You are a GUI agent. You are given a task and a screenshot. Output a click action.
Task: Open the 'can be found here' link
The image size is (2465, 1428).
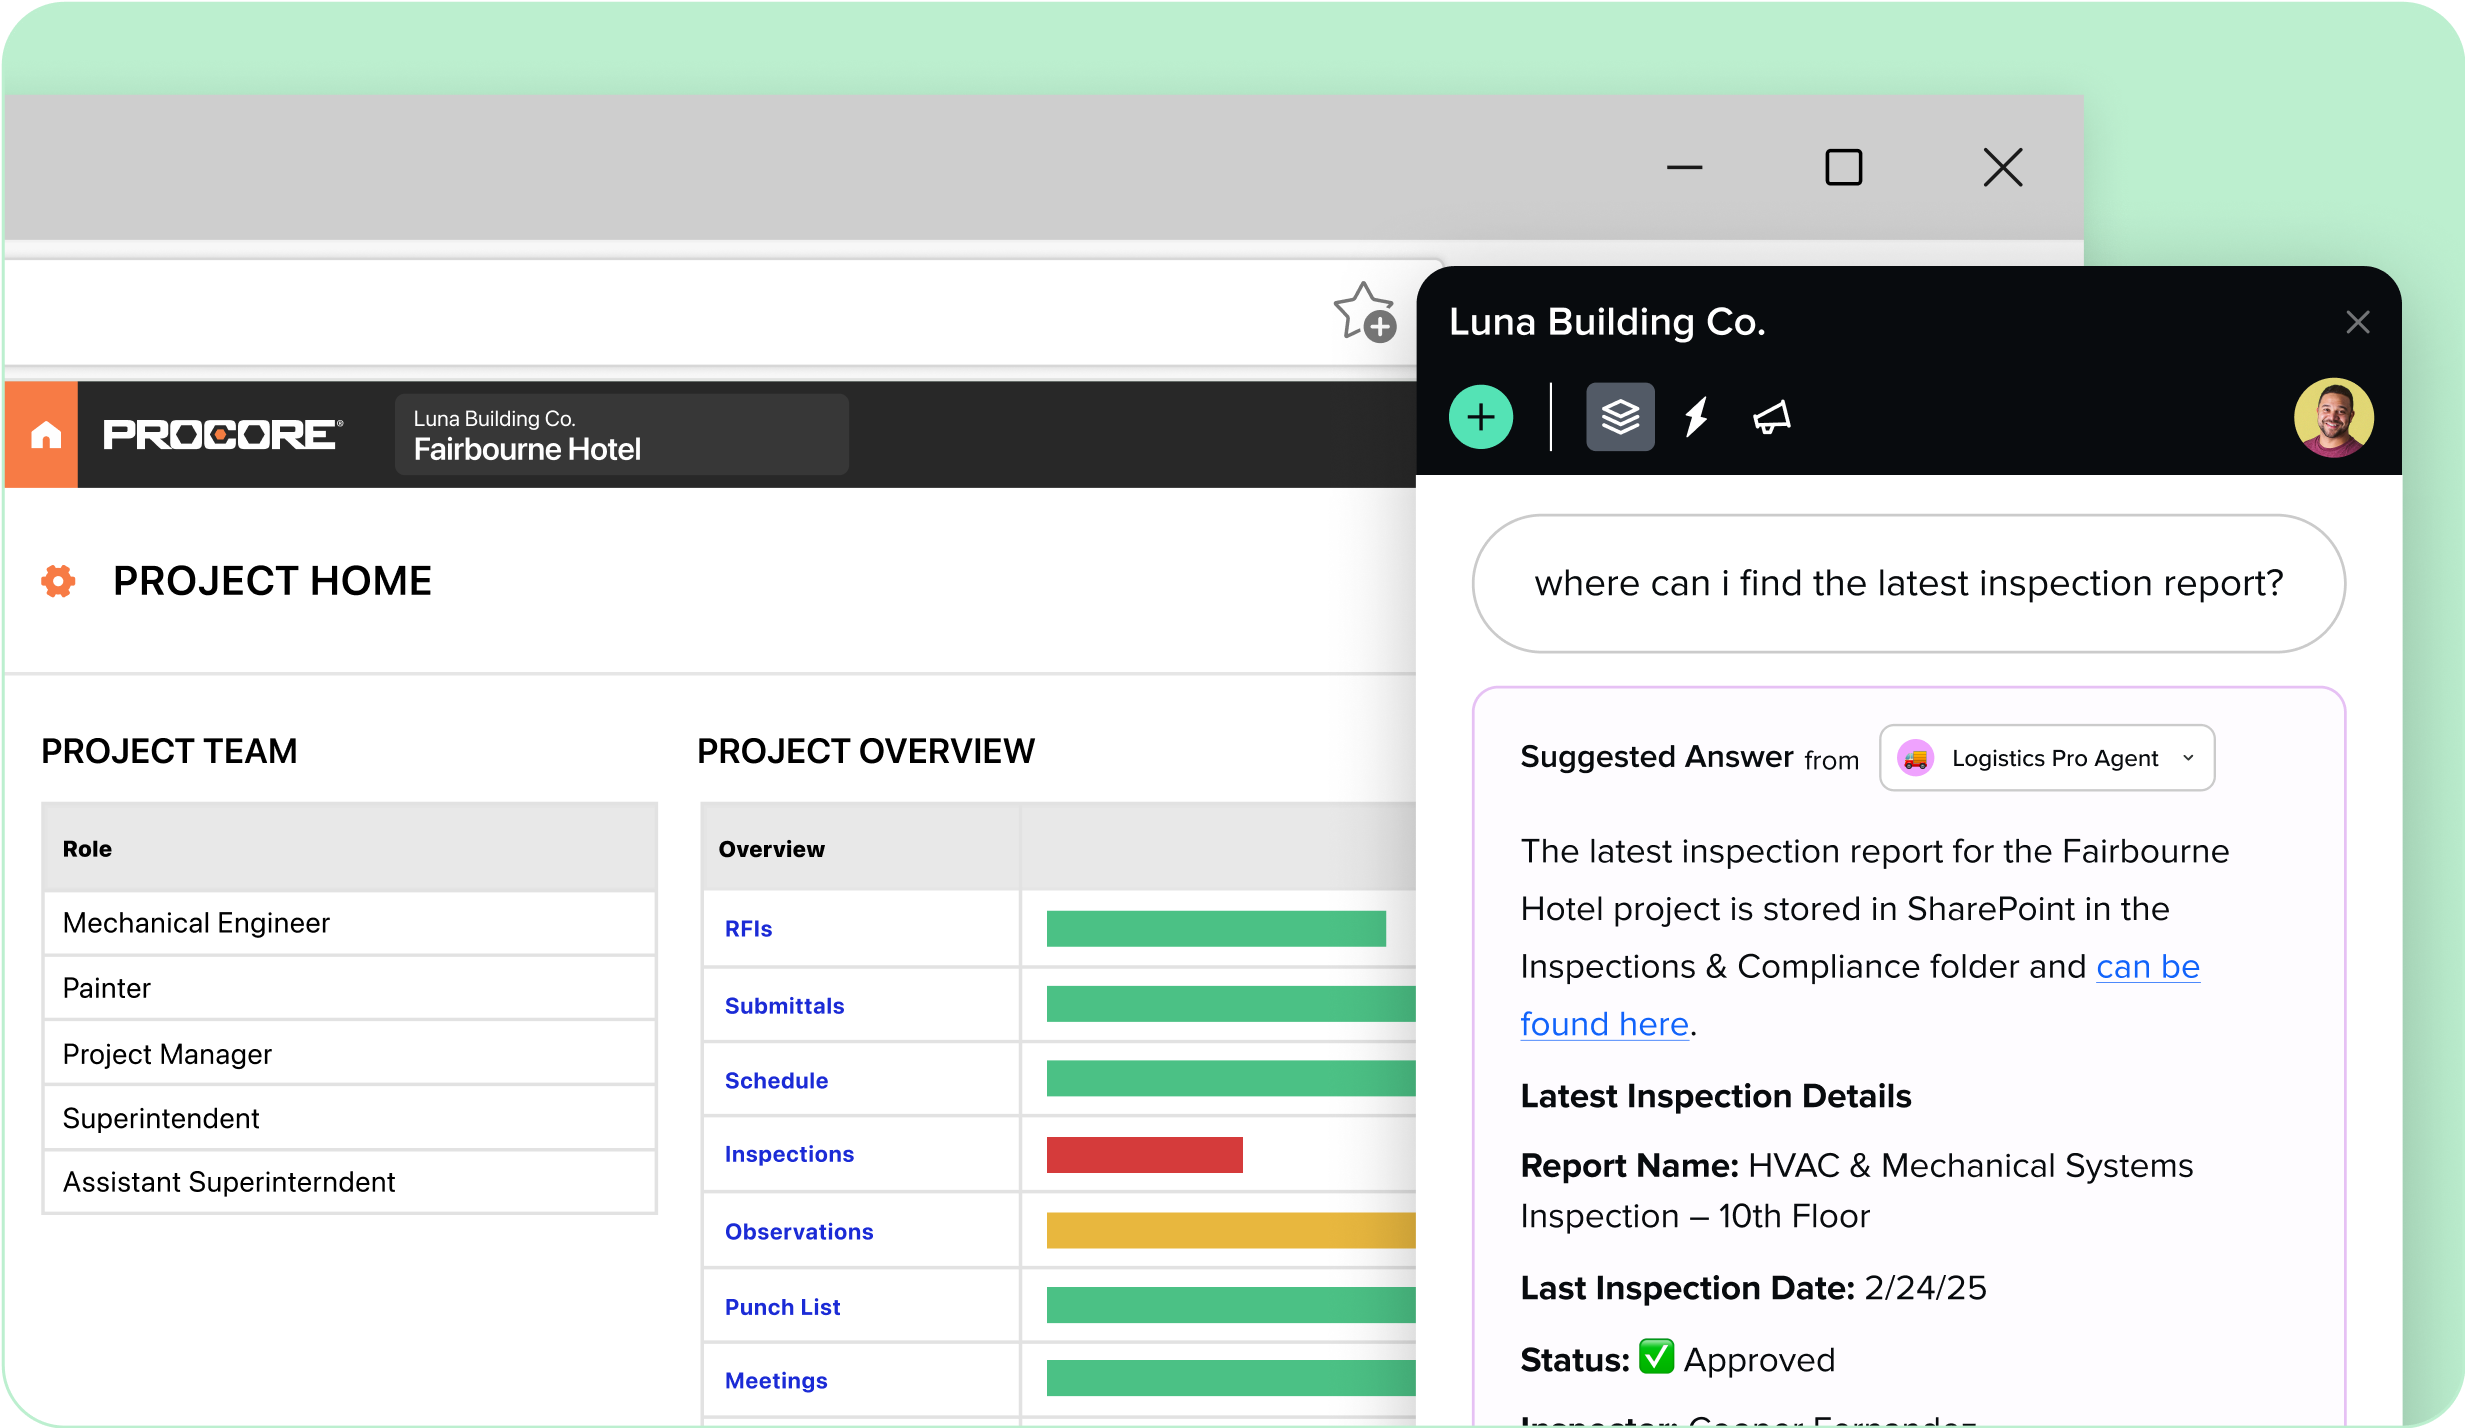point(2147,967)
